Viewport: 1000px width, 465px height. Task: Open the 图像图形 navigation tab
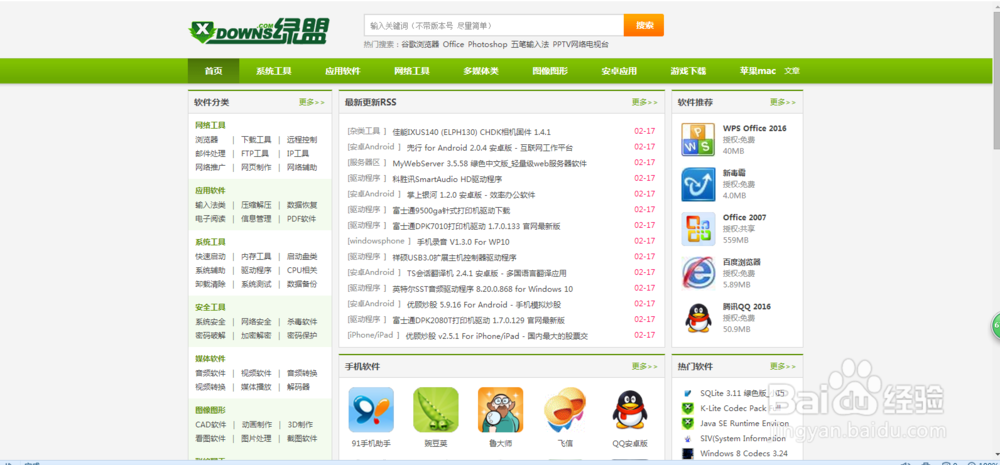point(550,71)
